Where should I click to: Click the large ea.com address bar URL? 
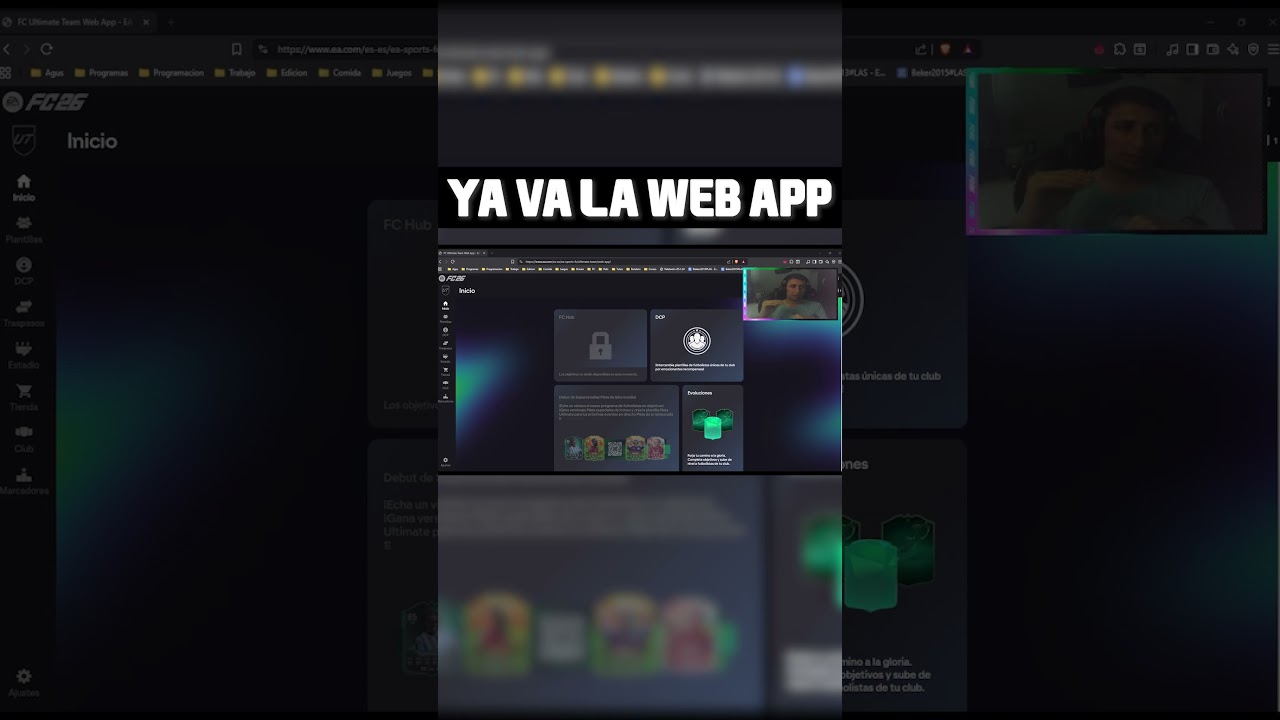(x=357, y=49)
